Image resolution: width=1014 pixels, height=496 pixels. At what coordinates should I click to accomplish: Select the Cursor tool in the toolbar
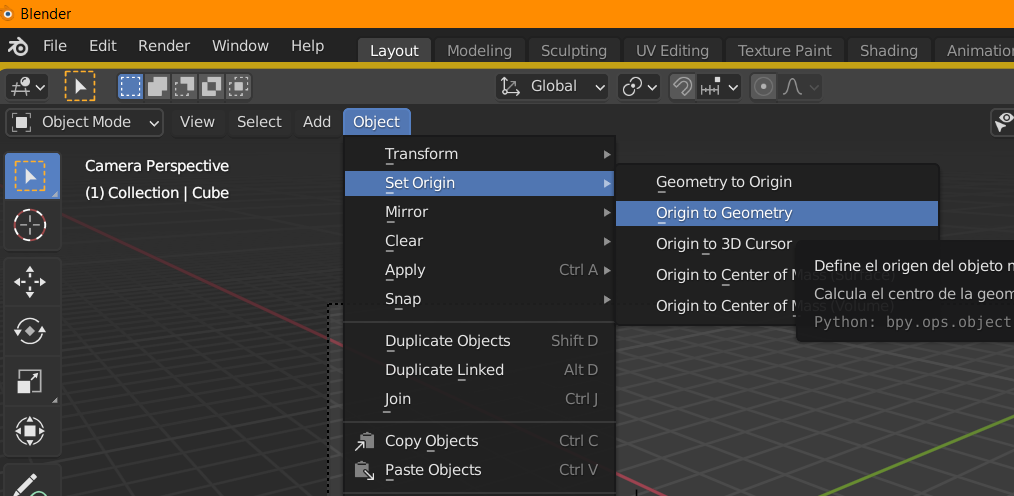pyautogui.click(x=30, y=224)
